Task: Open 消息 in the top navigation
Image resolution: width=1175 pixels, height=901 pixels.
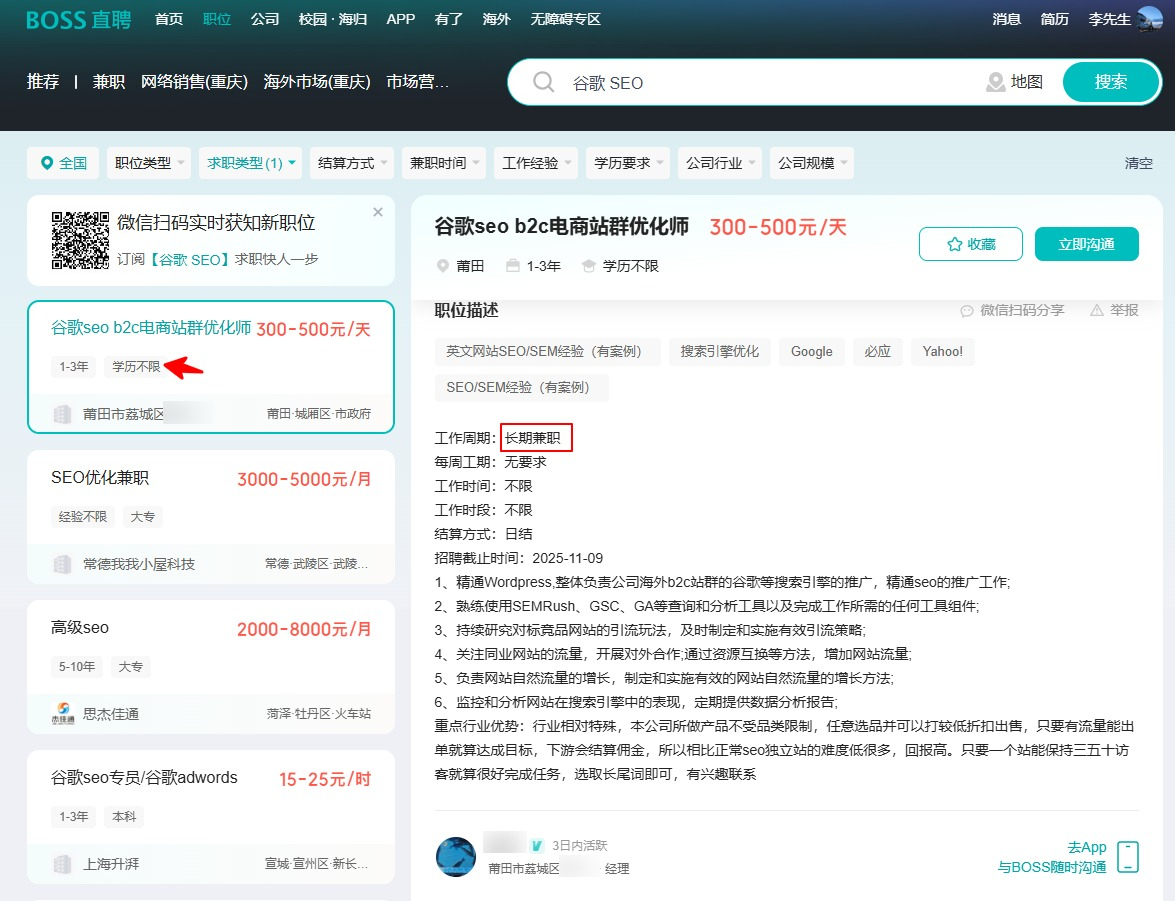Action: 1006,20
